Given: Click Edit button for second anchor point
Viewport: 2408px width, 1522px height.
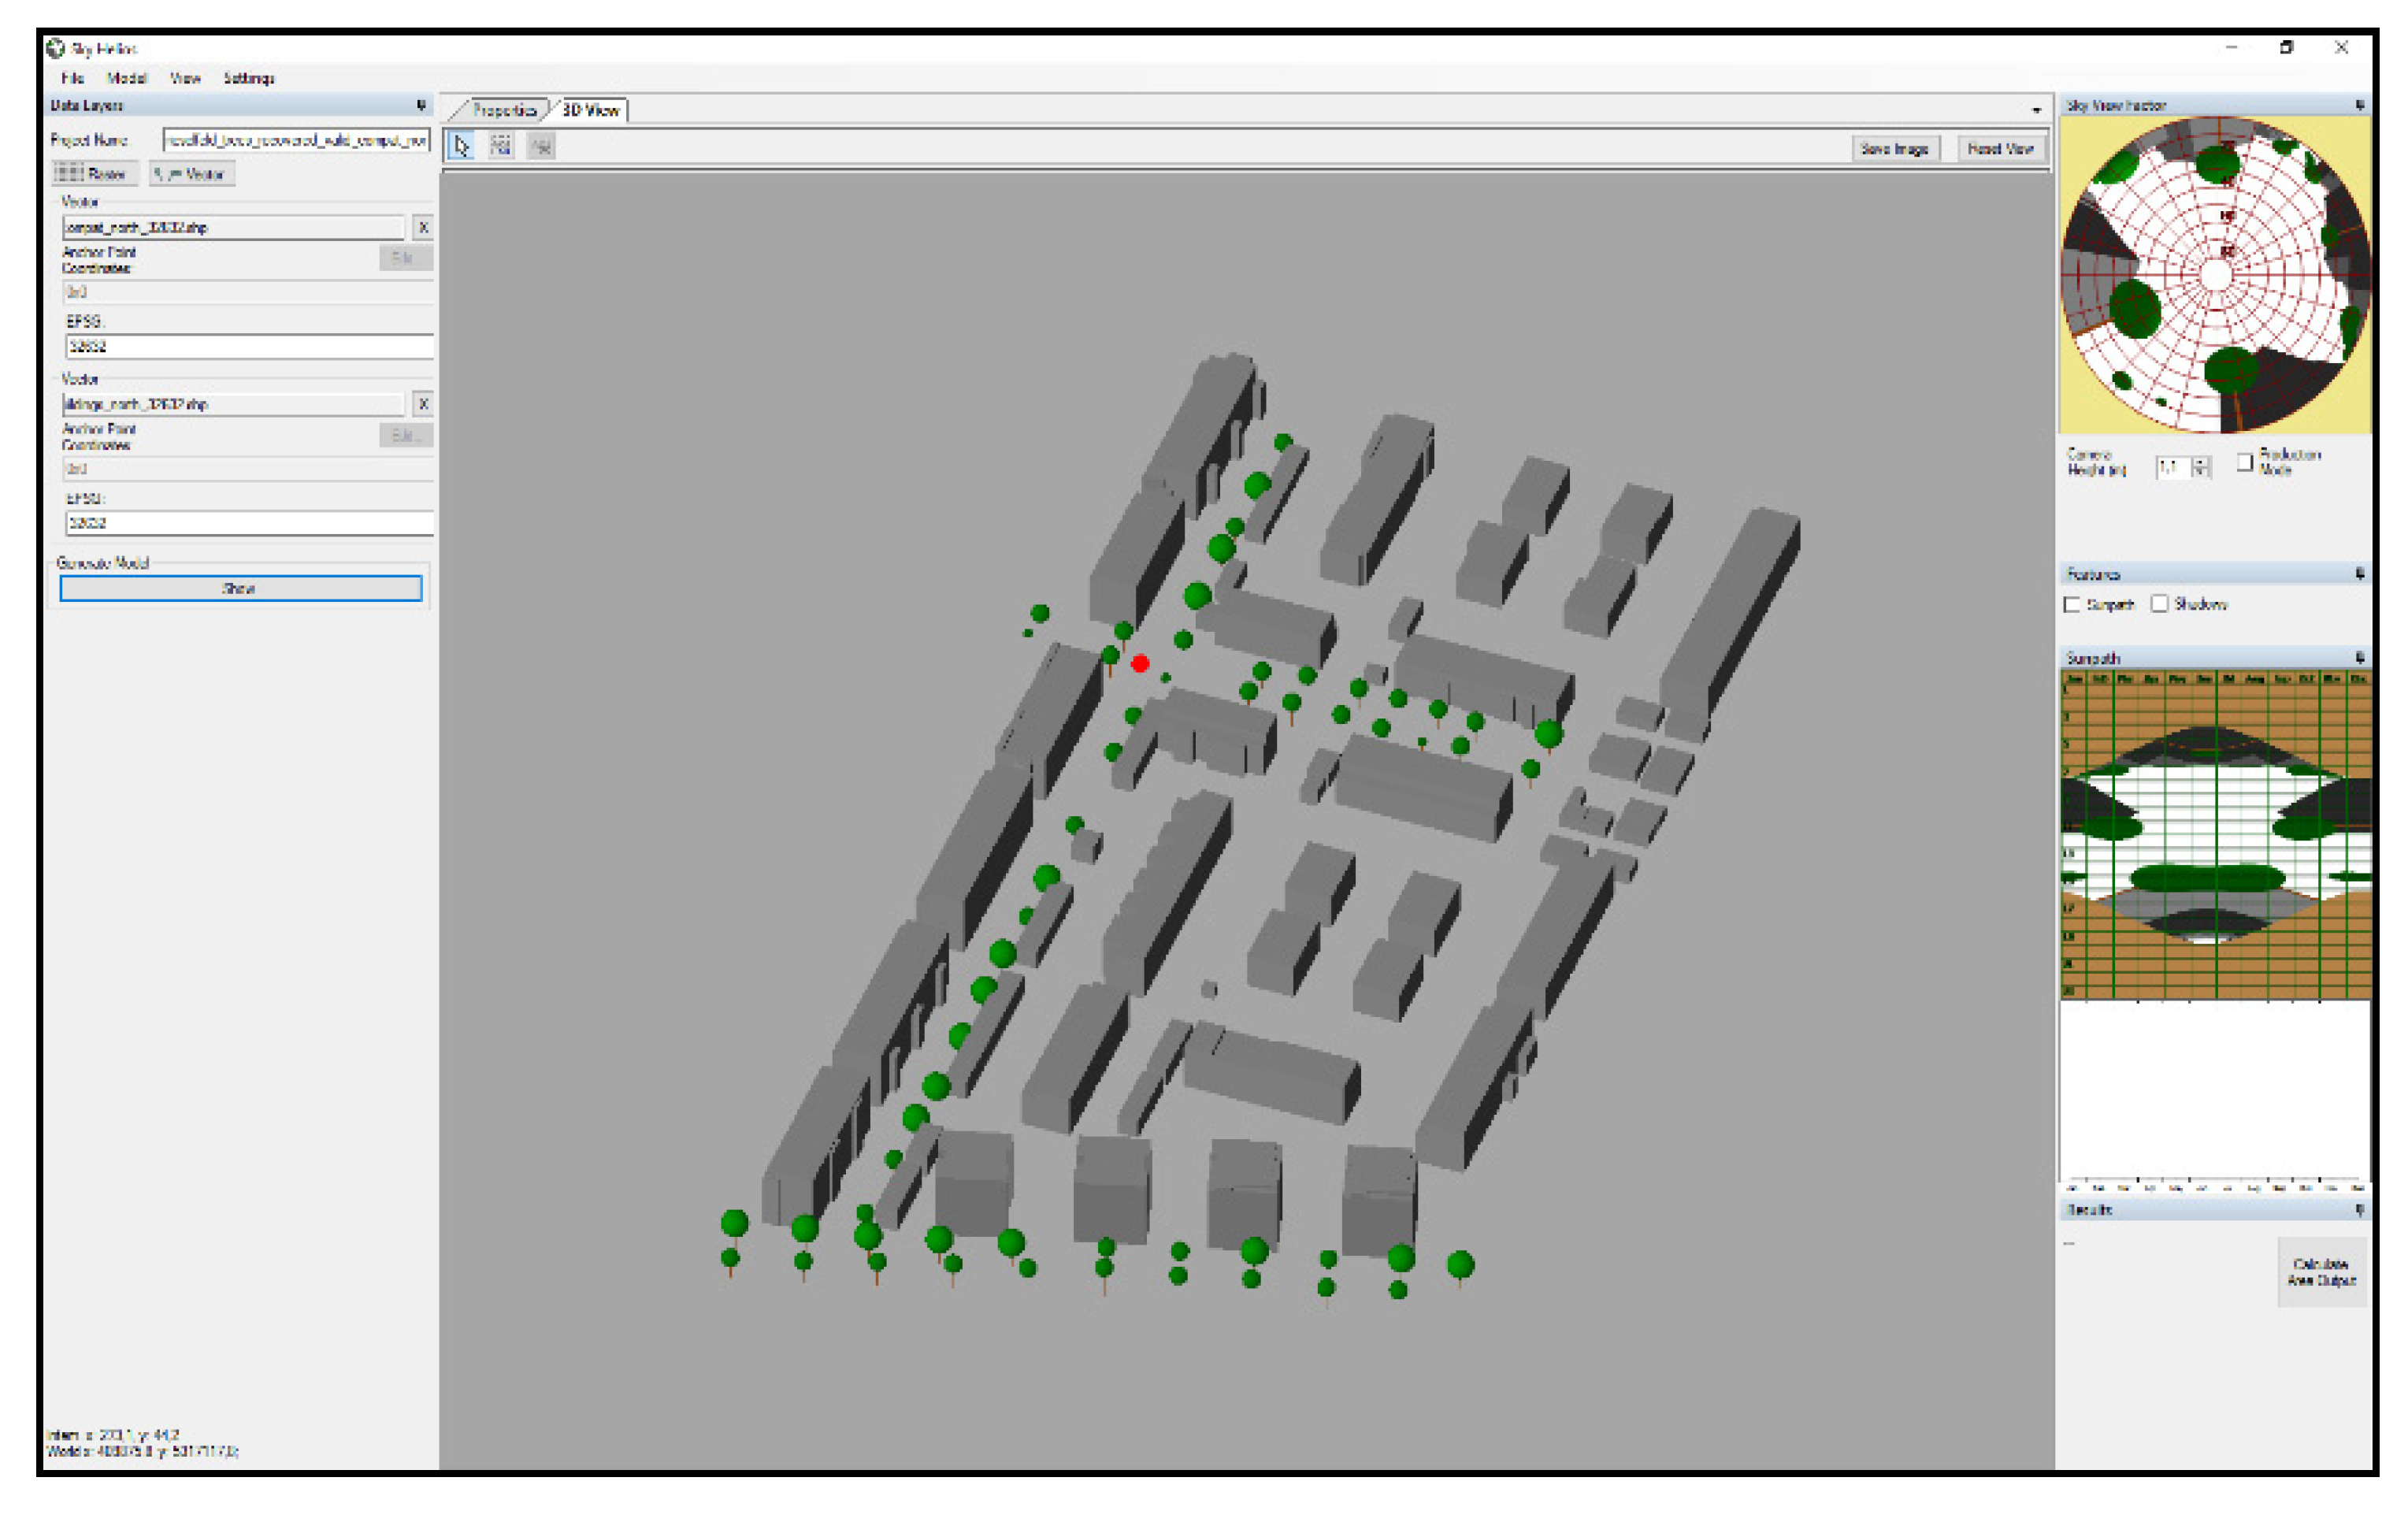Looking at the screenshot, I should pyautogui.click(x=404, y=435).
